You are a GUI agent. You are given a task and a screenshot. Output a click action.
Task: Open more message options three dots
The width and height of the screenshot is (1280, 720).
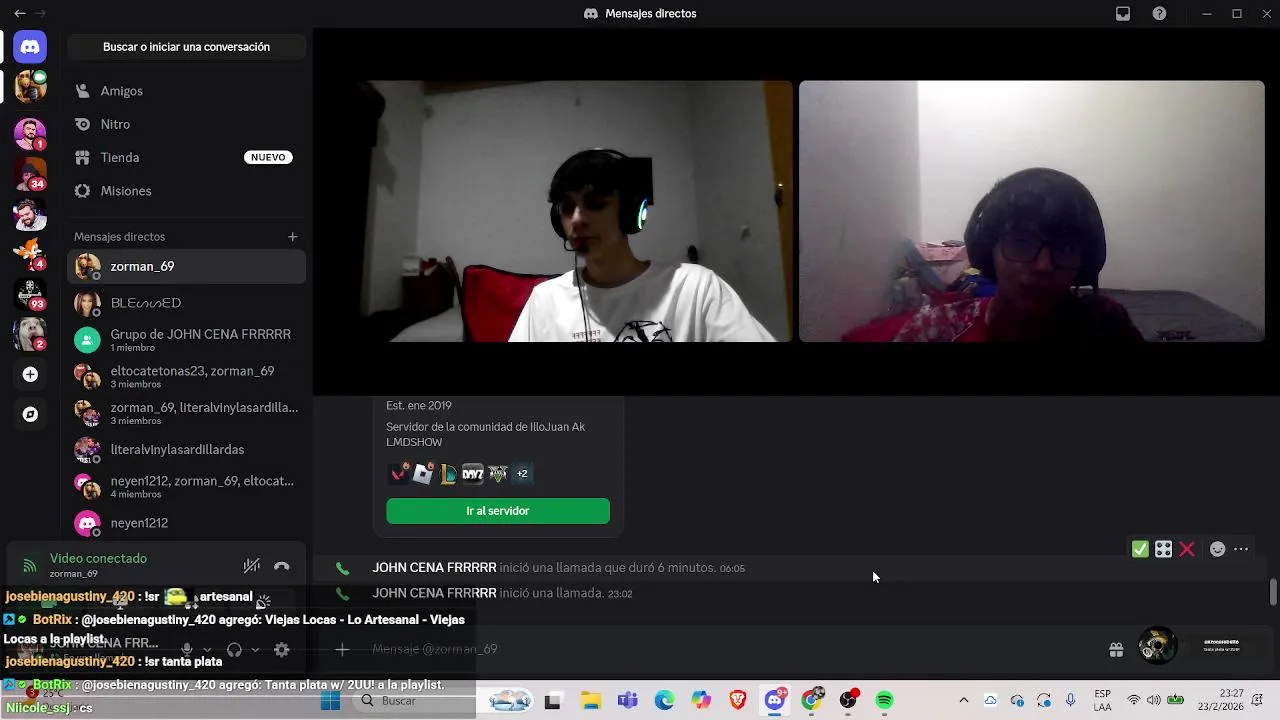1241,549
